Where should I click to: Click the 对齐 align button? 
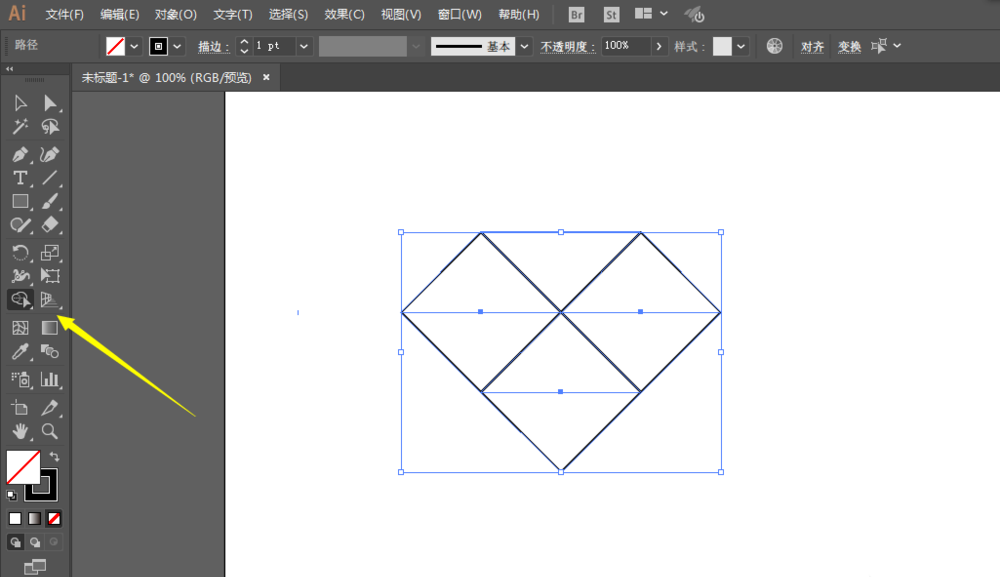click(x=812, y=47)
